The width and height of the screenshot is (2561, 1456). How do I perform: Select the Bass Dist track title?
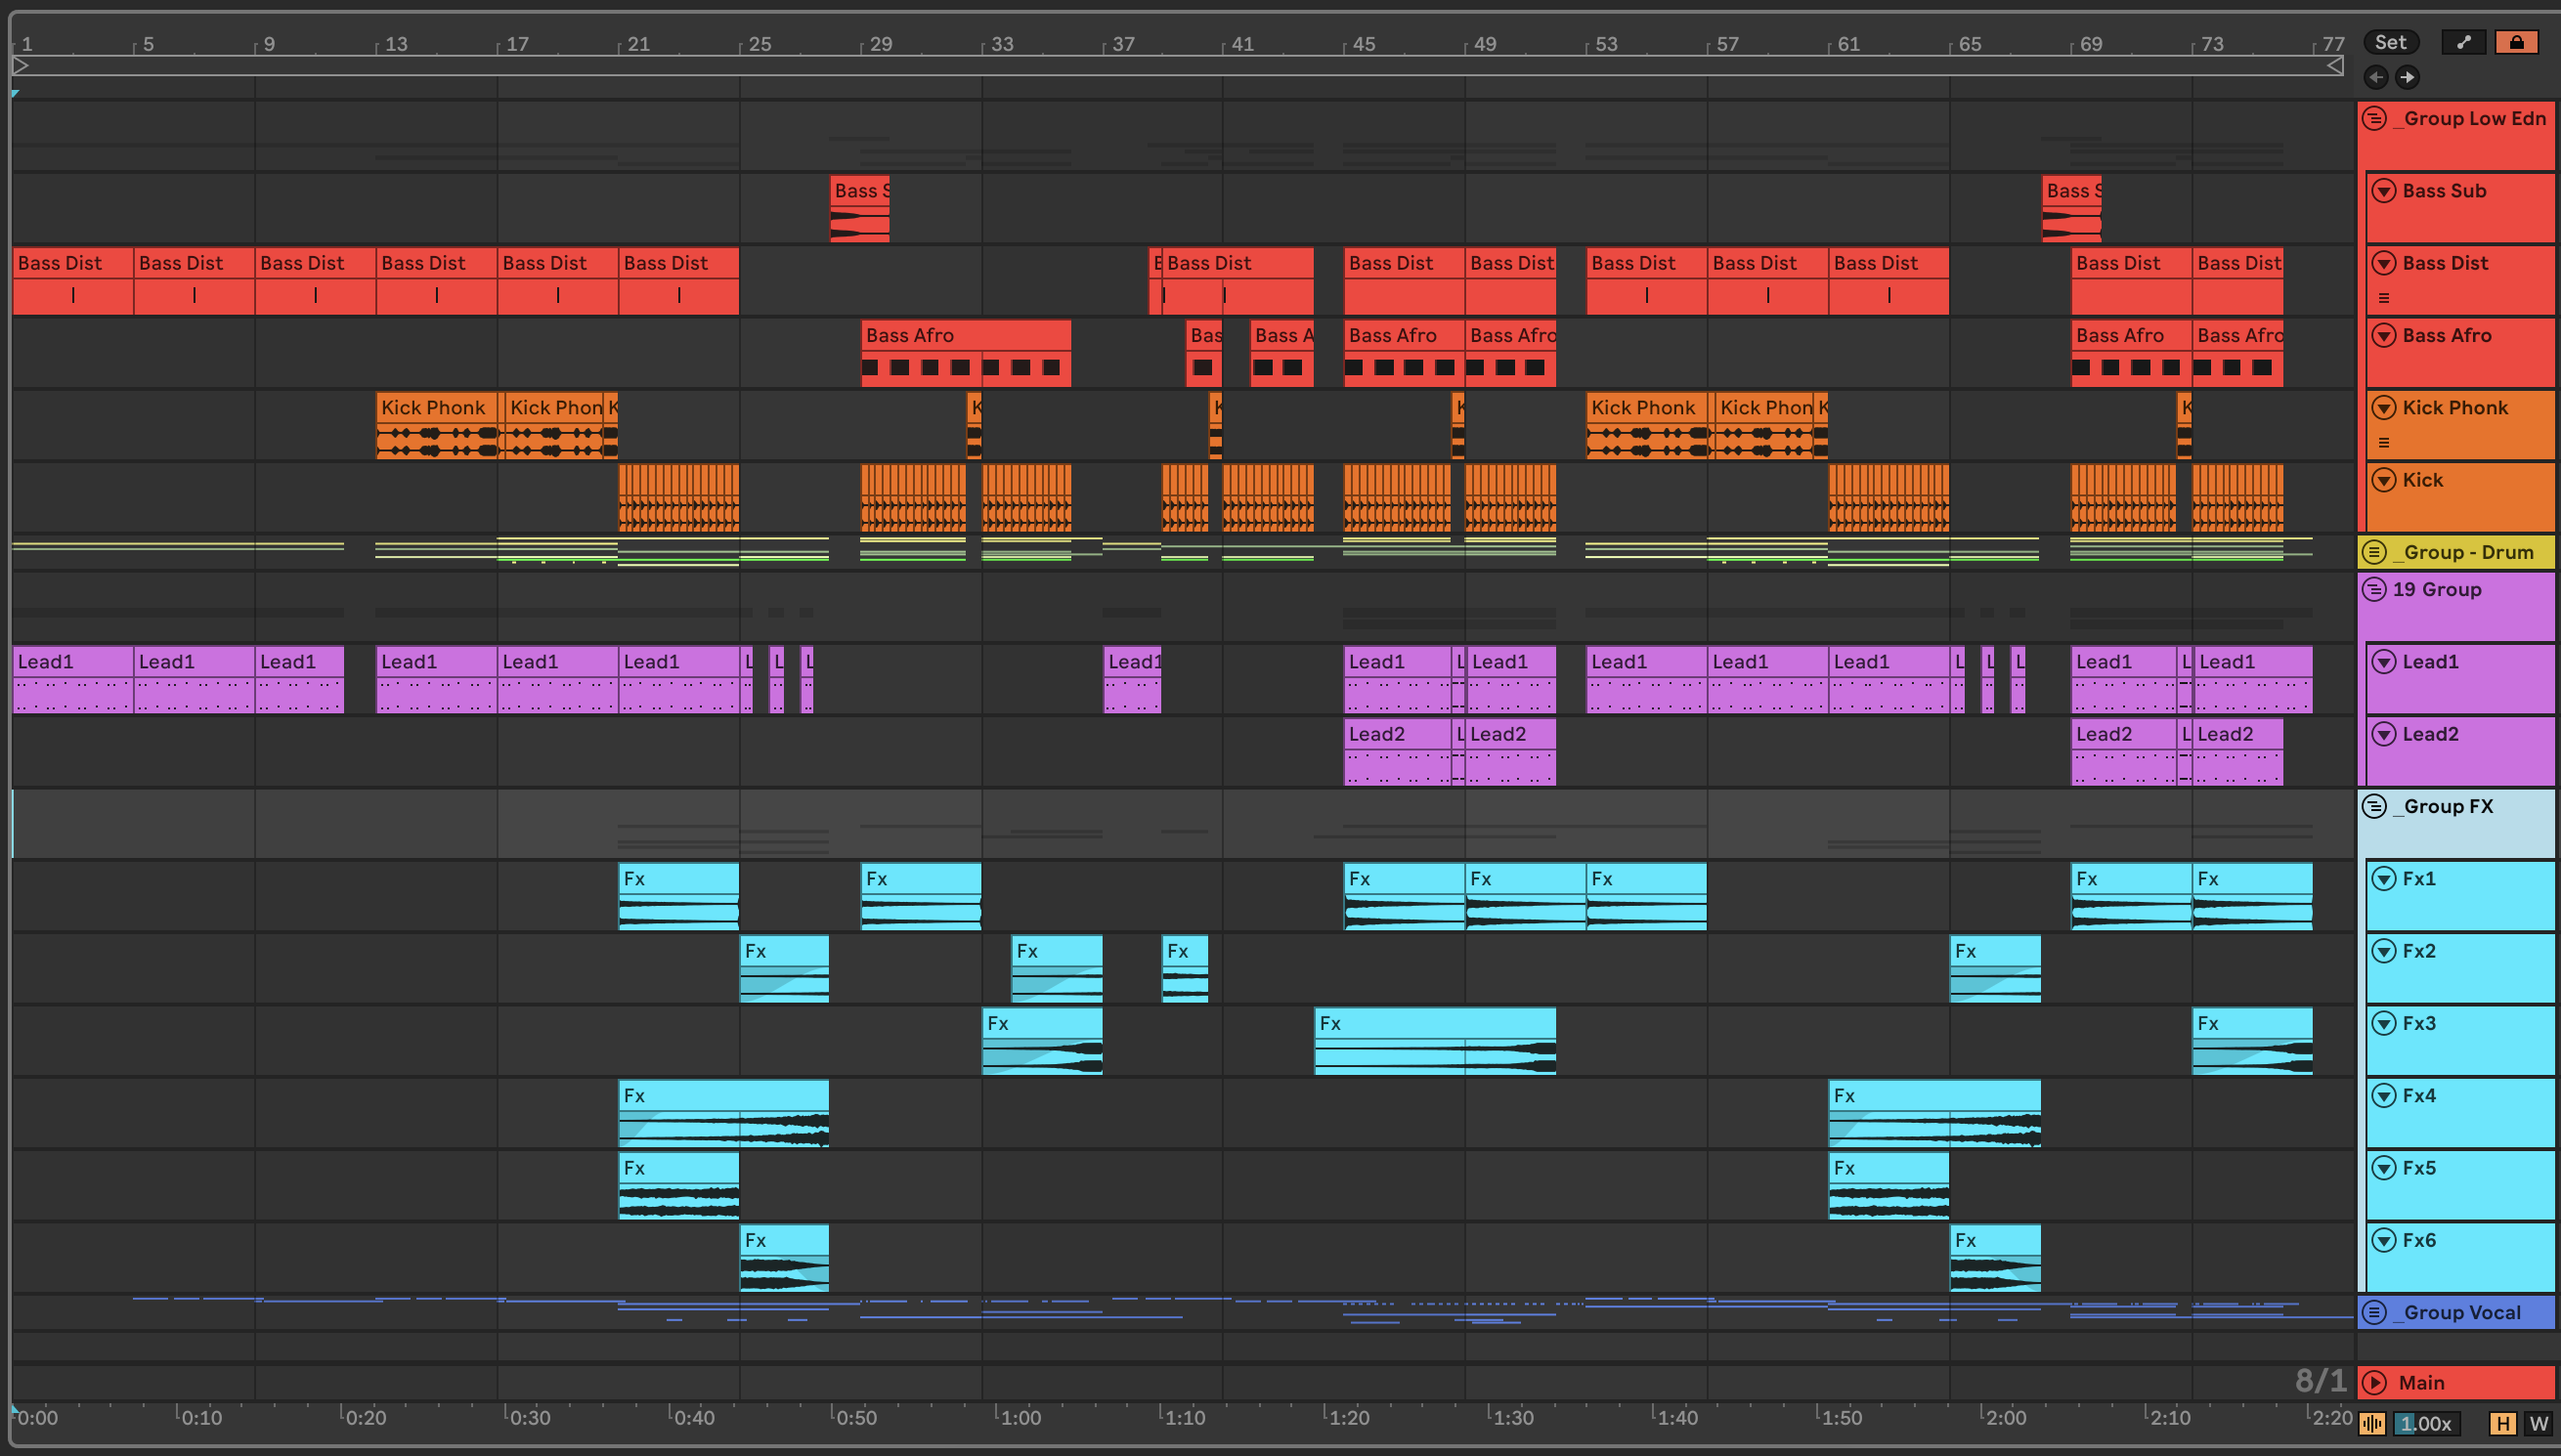[2445, 263]
